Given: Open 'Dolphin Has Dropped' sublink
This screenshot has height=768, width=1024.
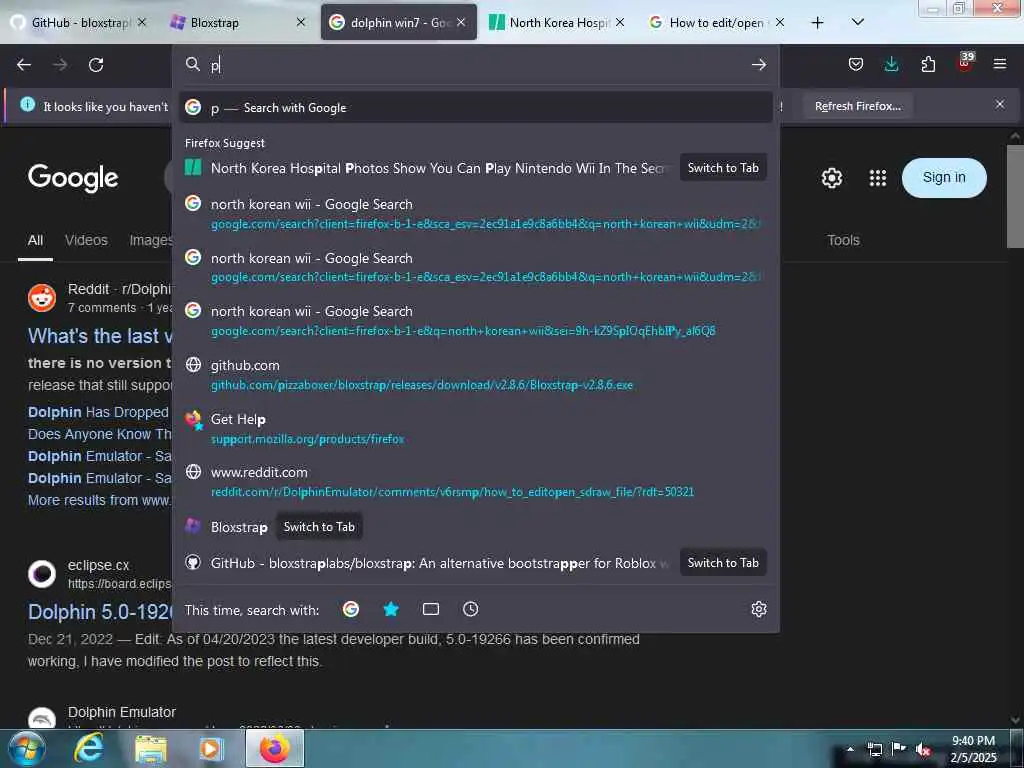Looking at the screenshot, I should tap(98, 412).
